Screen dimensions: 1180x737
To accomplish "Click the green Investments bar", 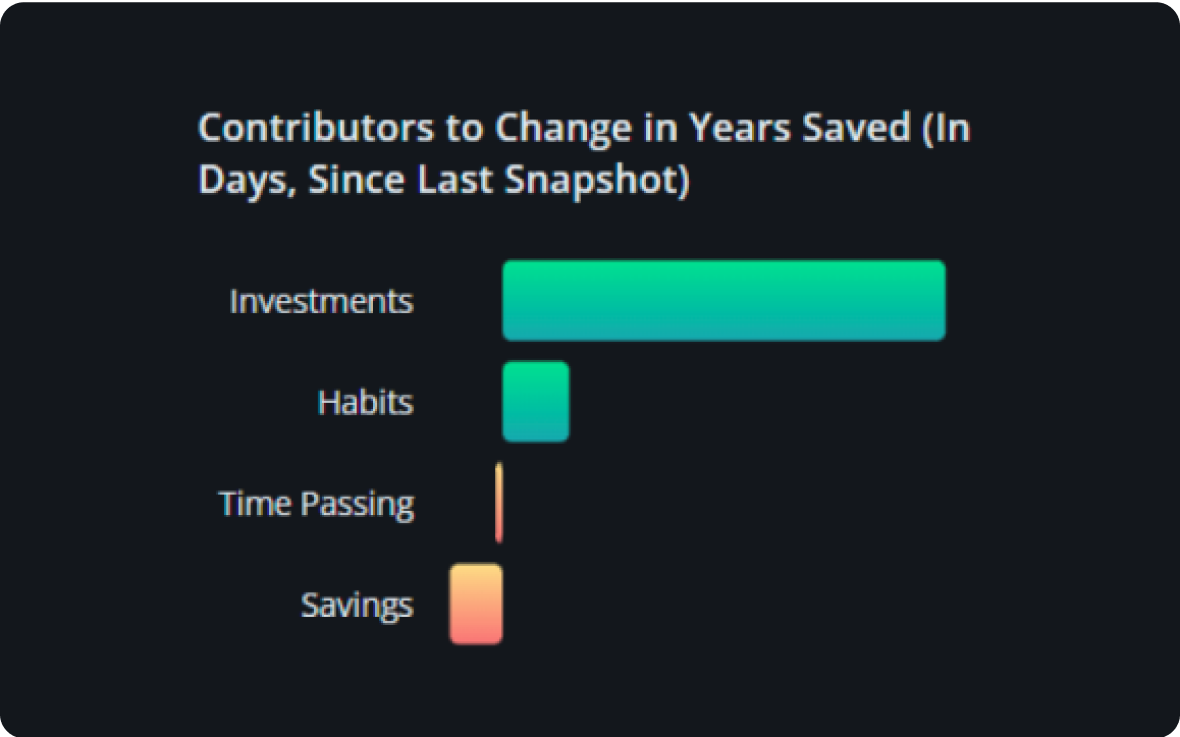I will [x=723, y=300].
